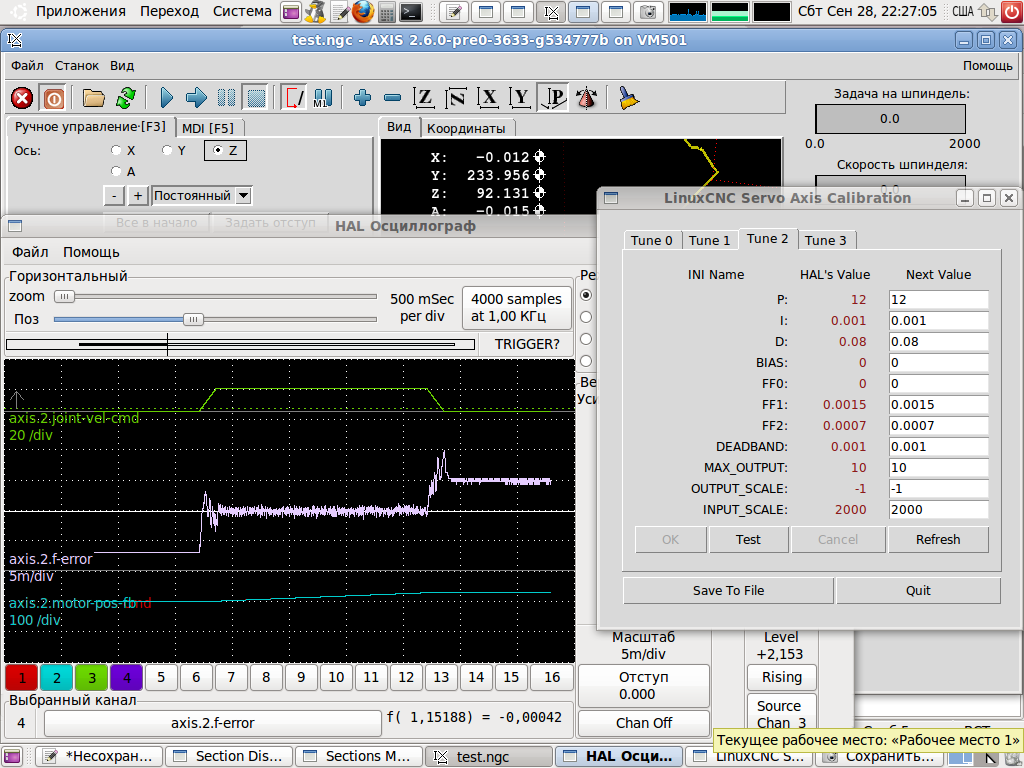
Task: Select oscilloscope channel 2
Action: point(57,678)
